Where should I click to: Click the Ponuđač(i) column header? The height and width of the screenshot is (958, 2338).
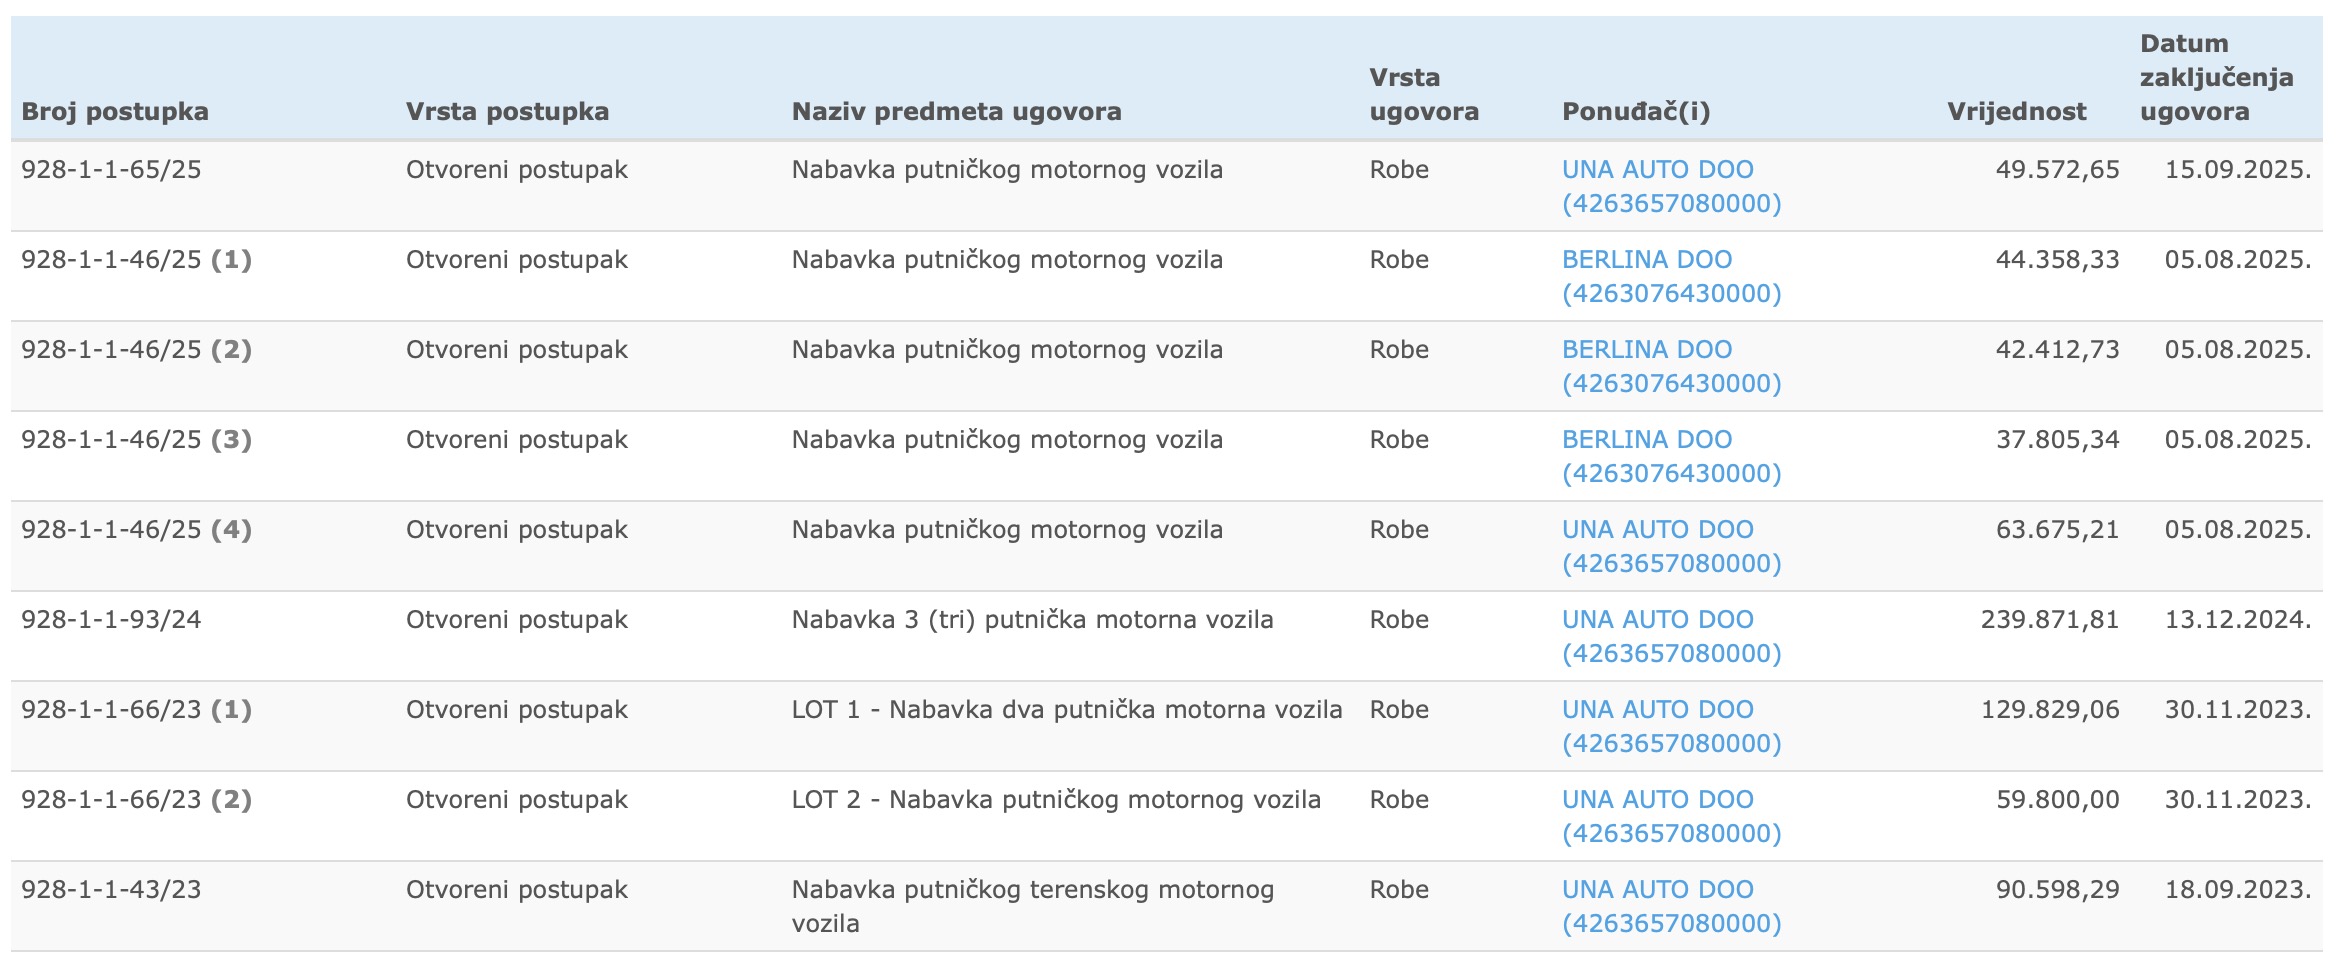pos(1636,111)
